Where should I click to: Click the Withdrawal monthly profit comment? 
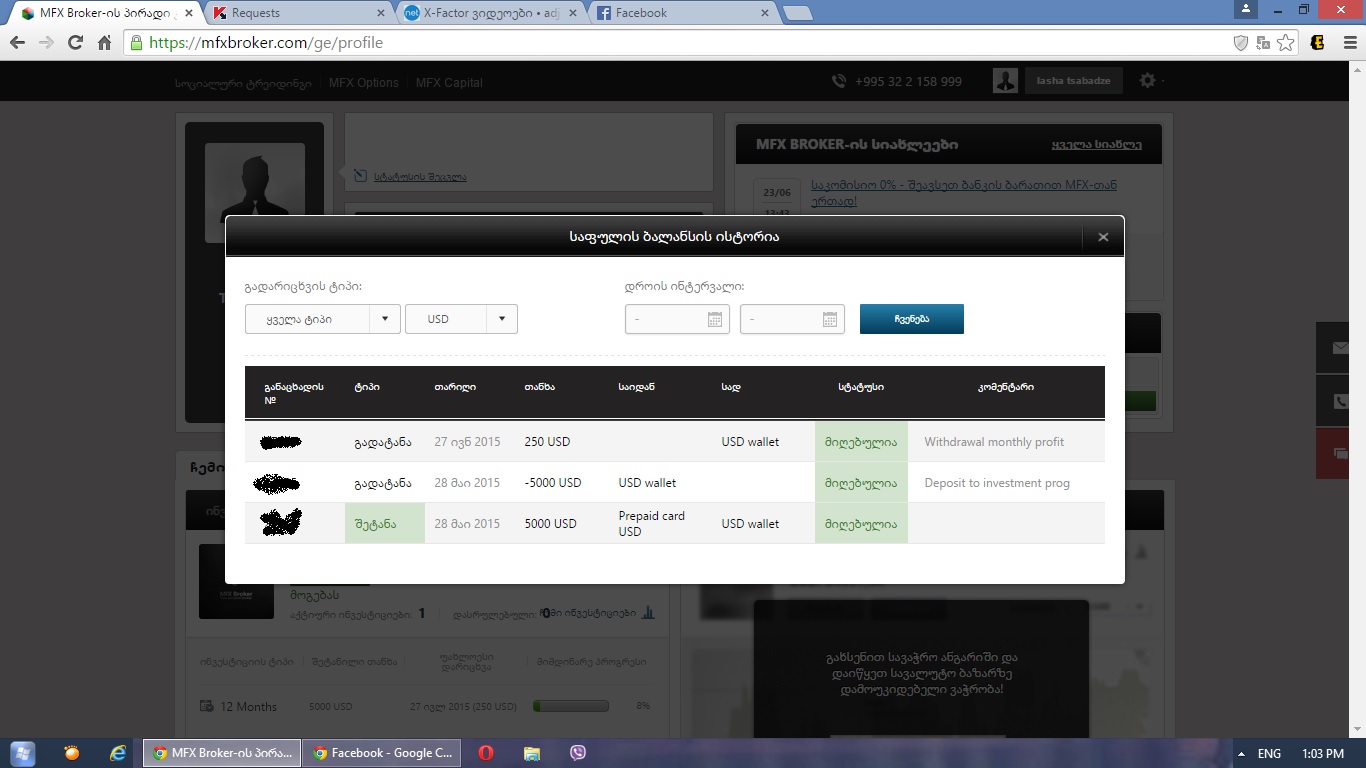994,442
